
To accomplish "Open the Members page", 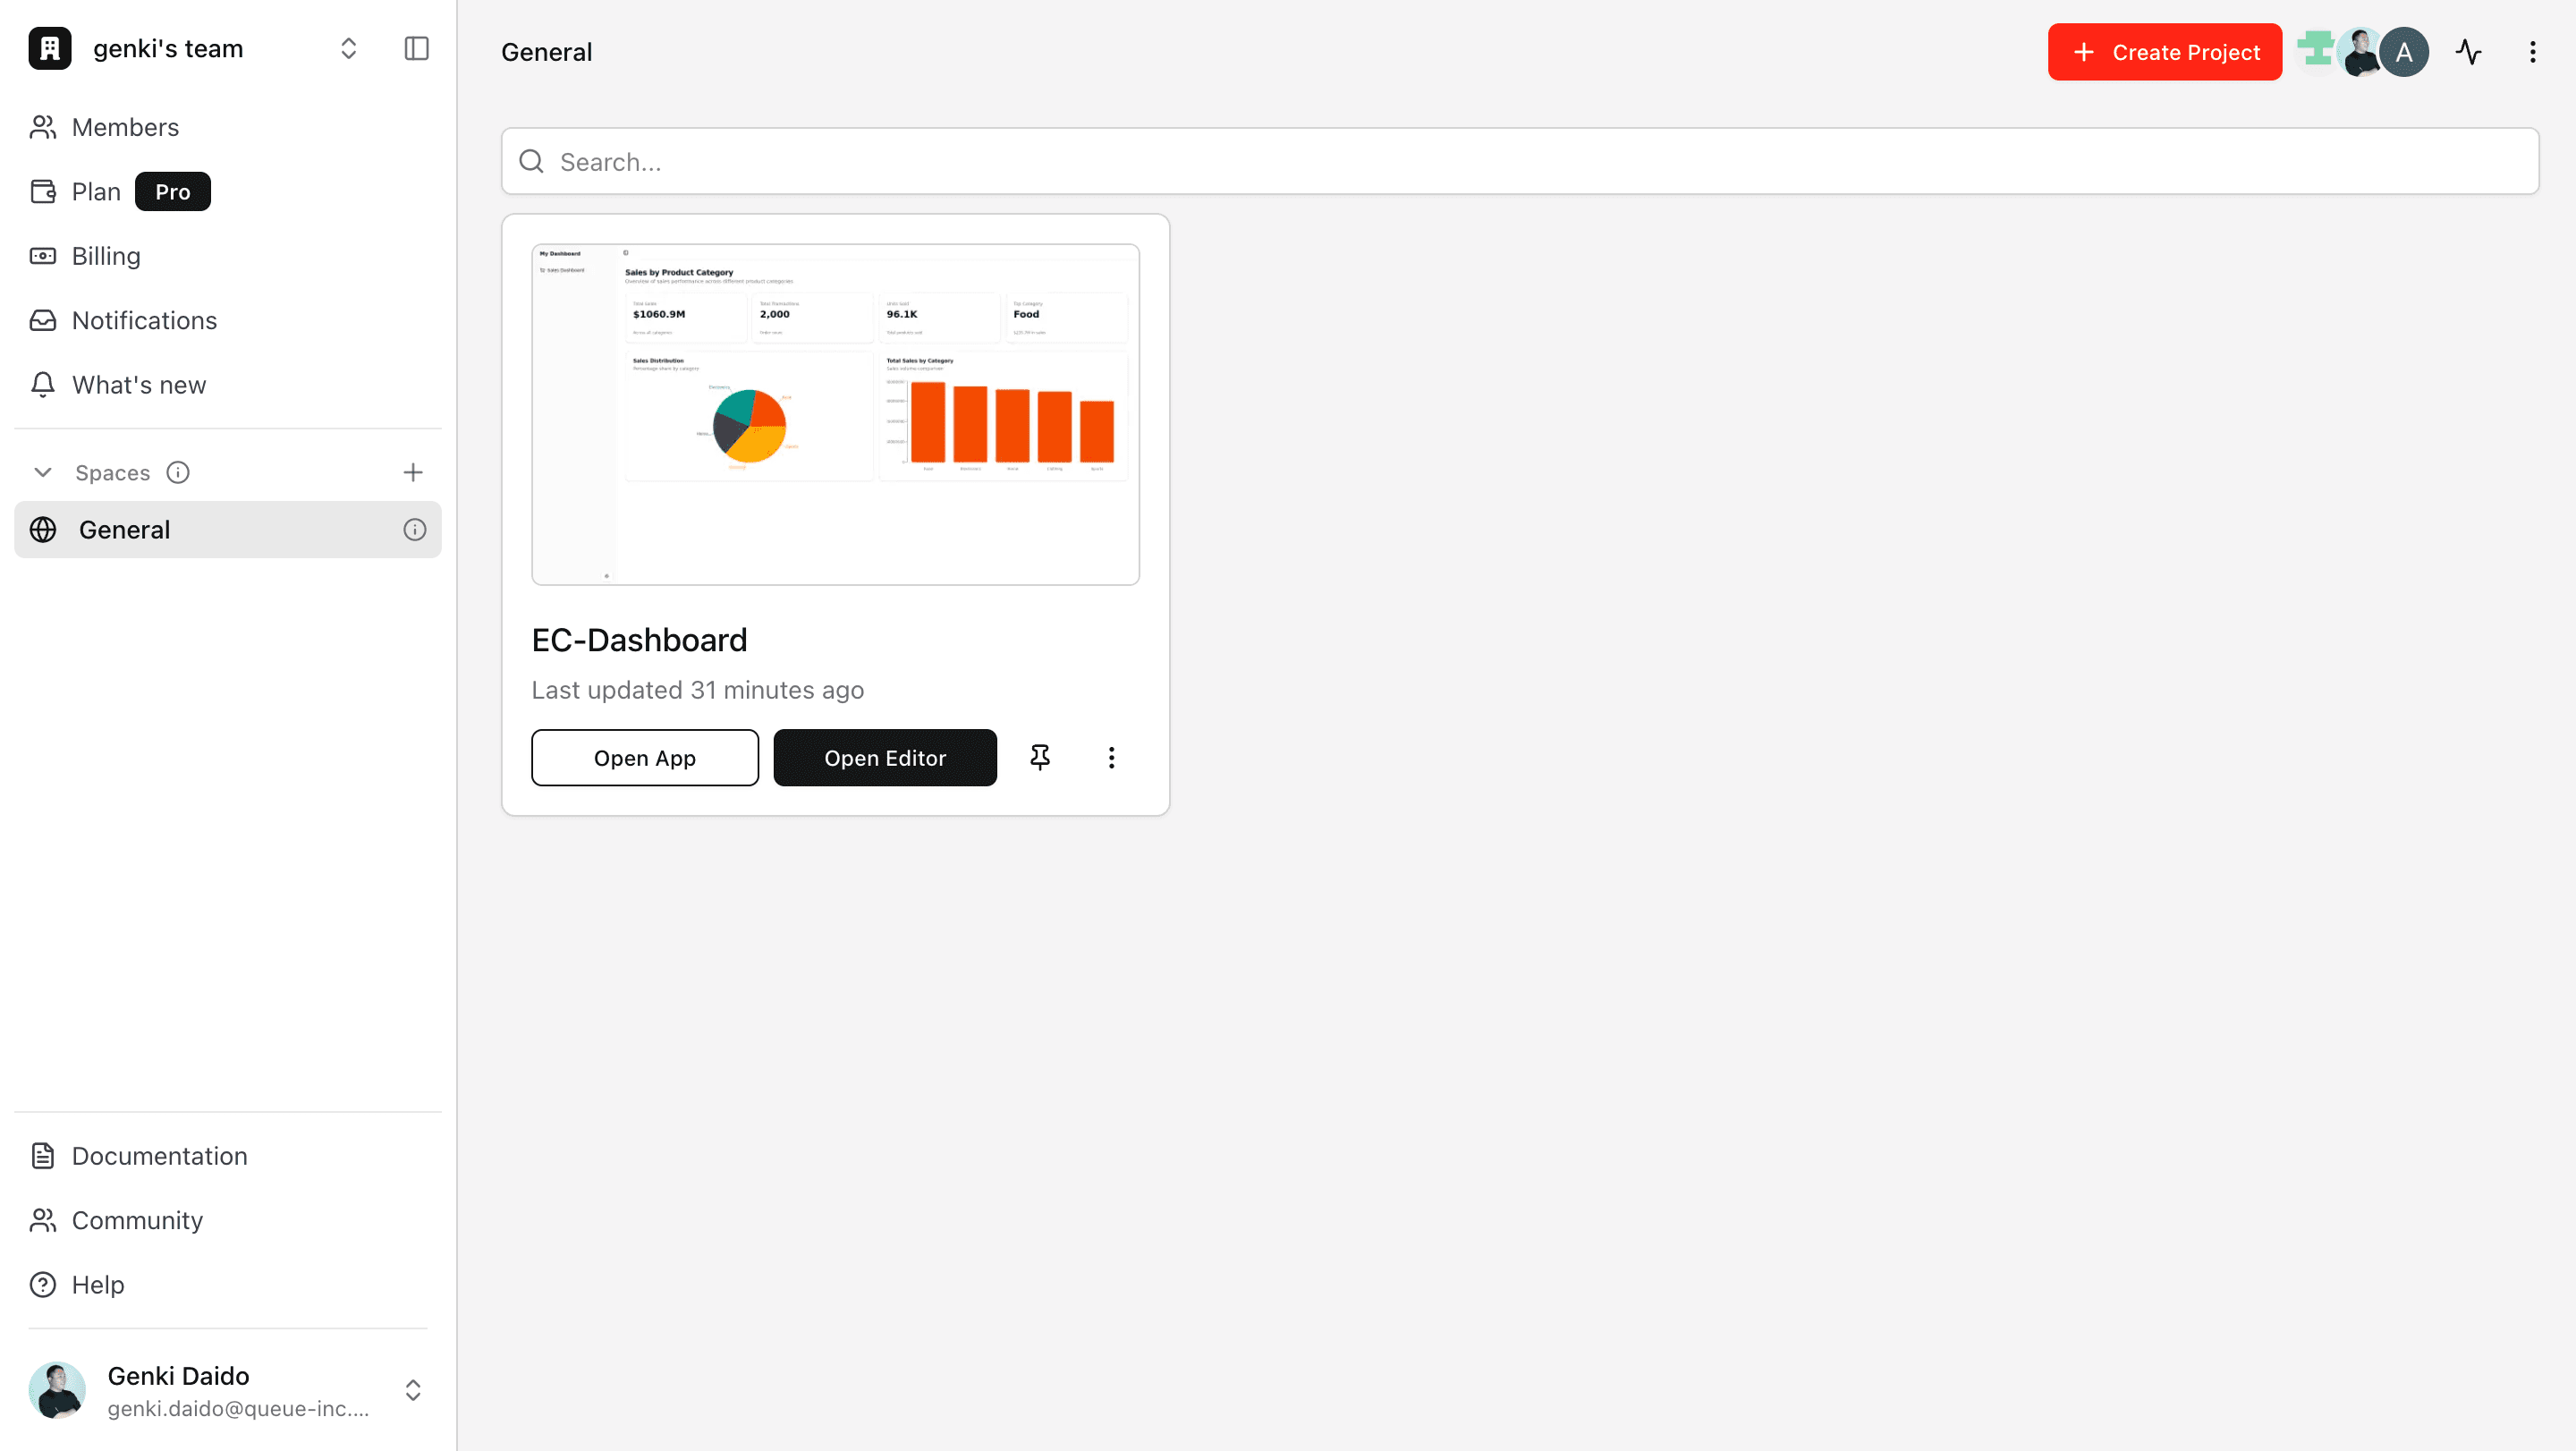I will point(125,127).
